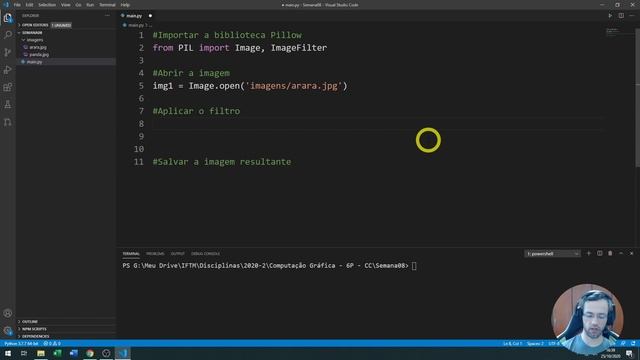Open the powershell terminal selector dropdown
This screenshot has width=640, height=360.
click(552, 254)
